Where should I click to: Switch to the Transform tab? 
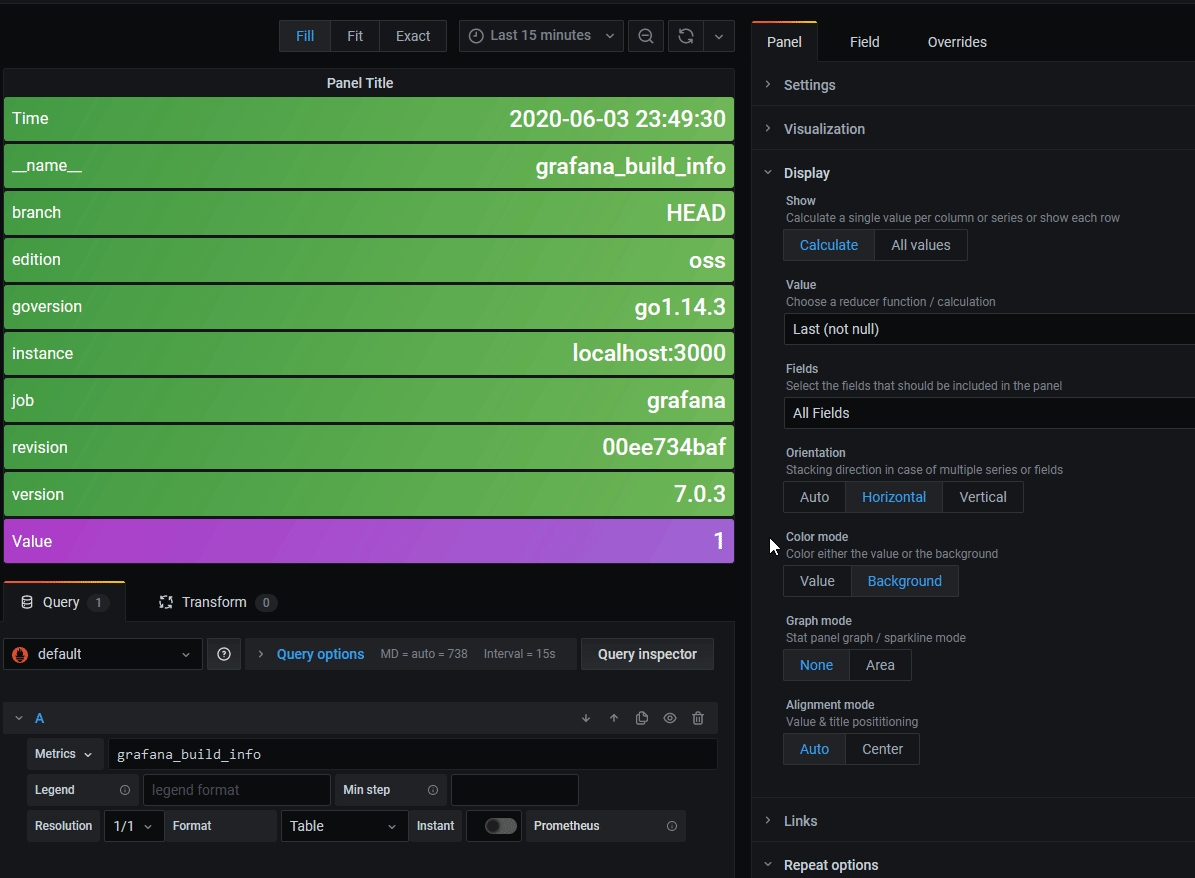(216, 601)
